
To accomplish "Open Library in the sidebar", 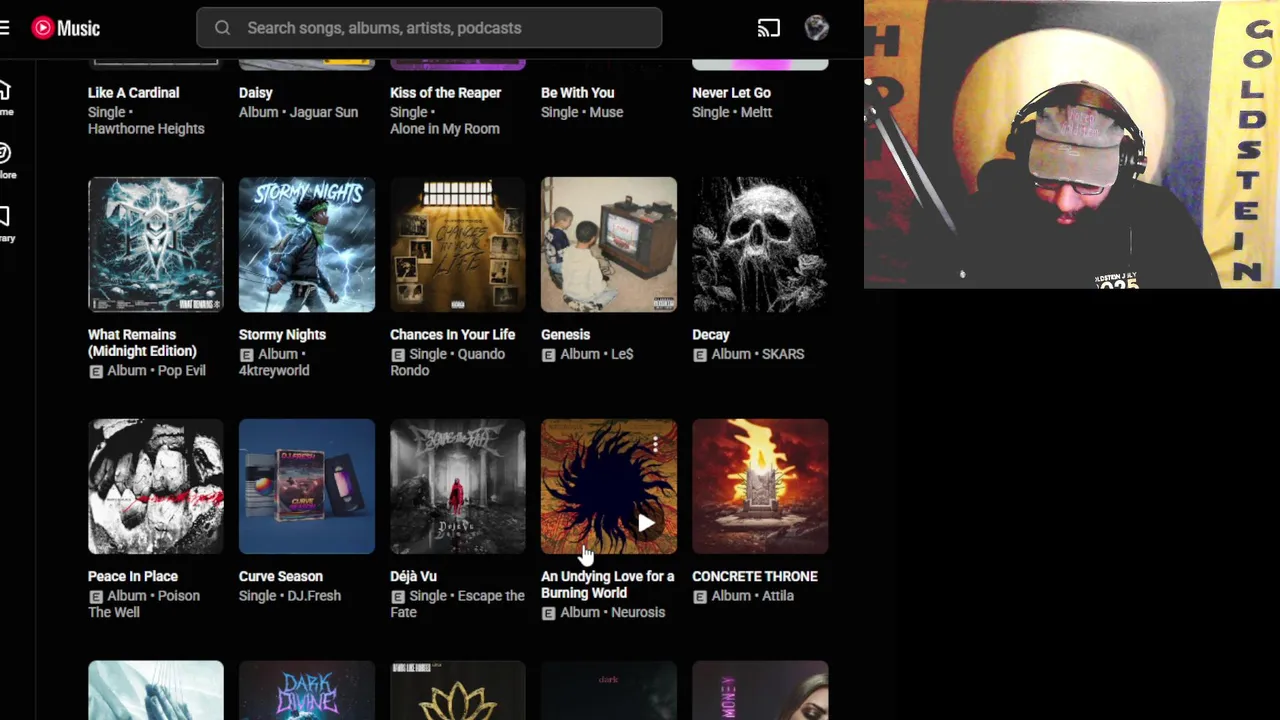I will pos(6,224).
